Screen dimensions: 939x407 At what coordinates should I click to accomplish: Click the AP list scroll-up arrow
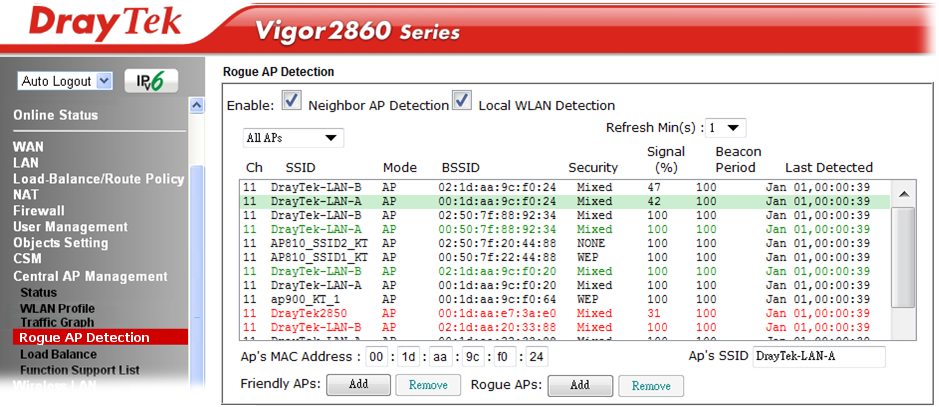pos(904,195)
